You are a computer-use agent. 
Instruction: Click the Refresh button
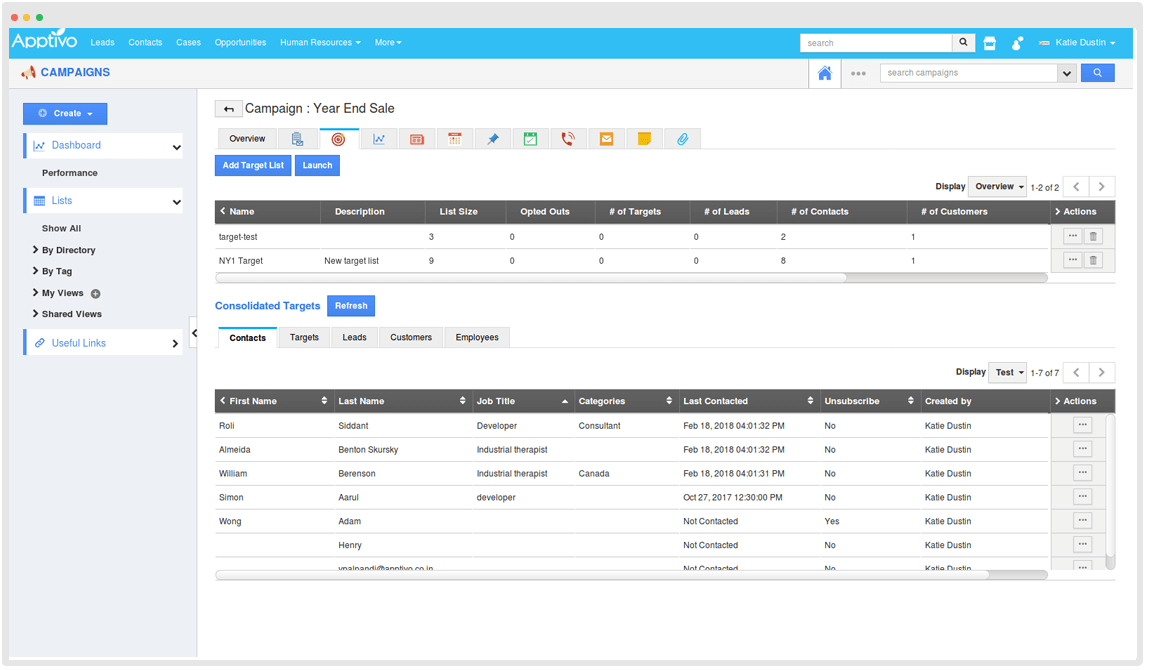click(x=351, y=306)
